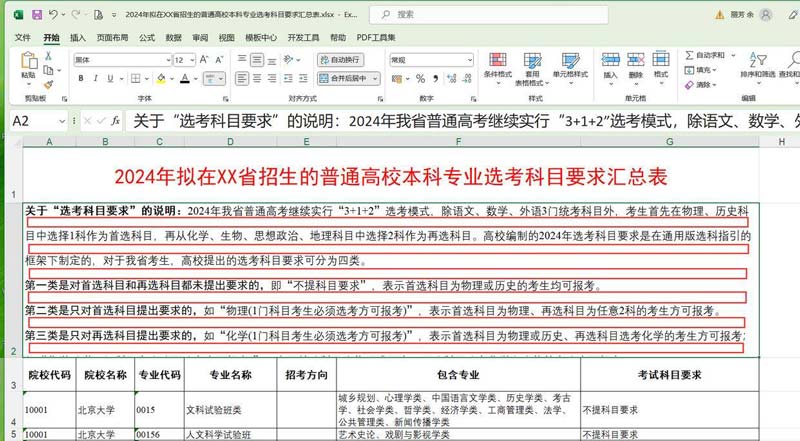This screenshot has height=441, width=800.
Task: Click the Clear (清除) button
Action: point(701,85)
